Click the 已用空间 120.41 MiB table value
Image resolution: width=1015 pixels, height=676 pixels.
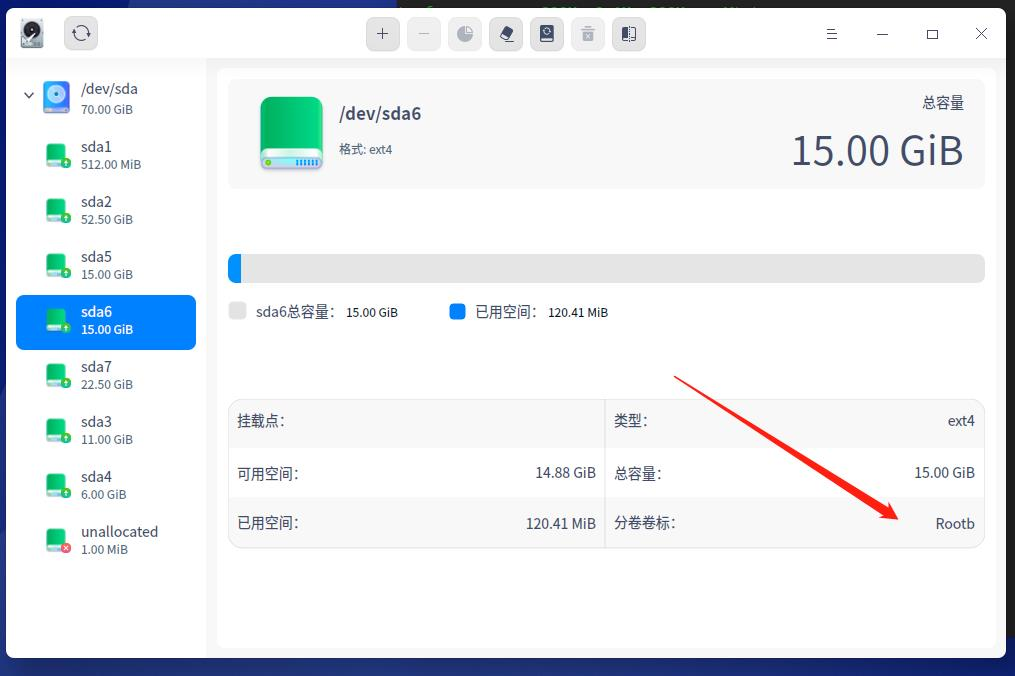561,523
